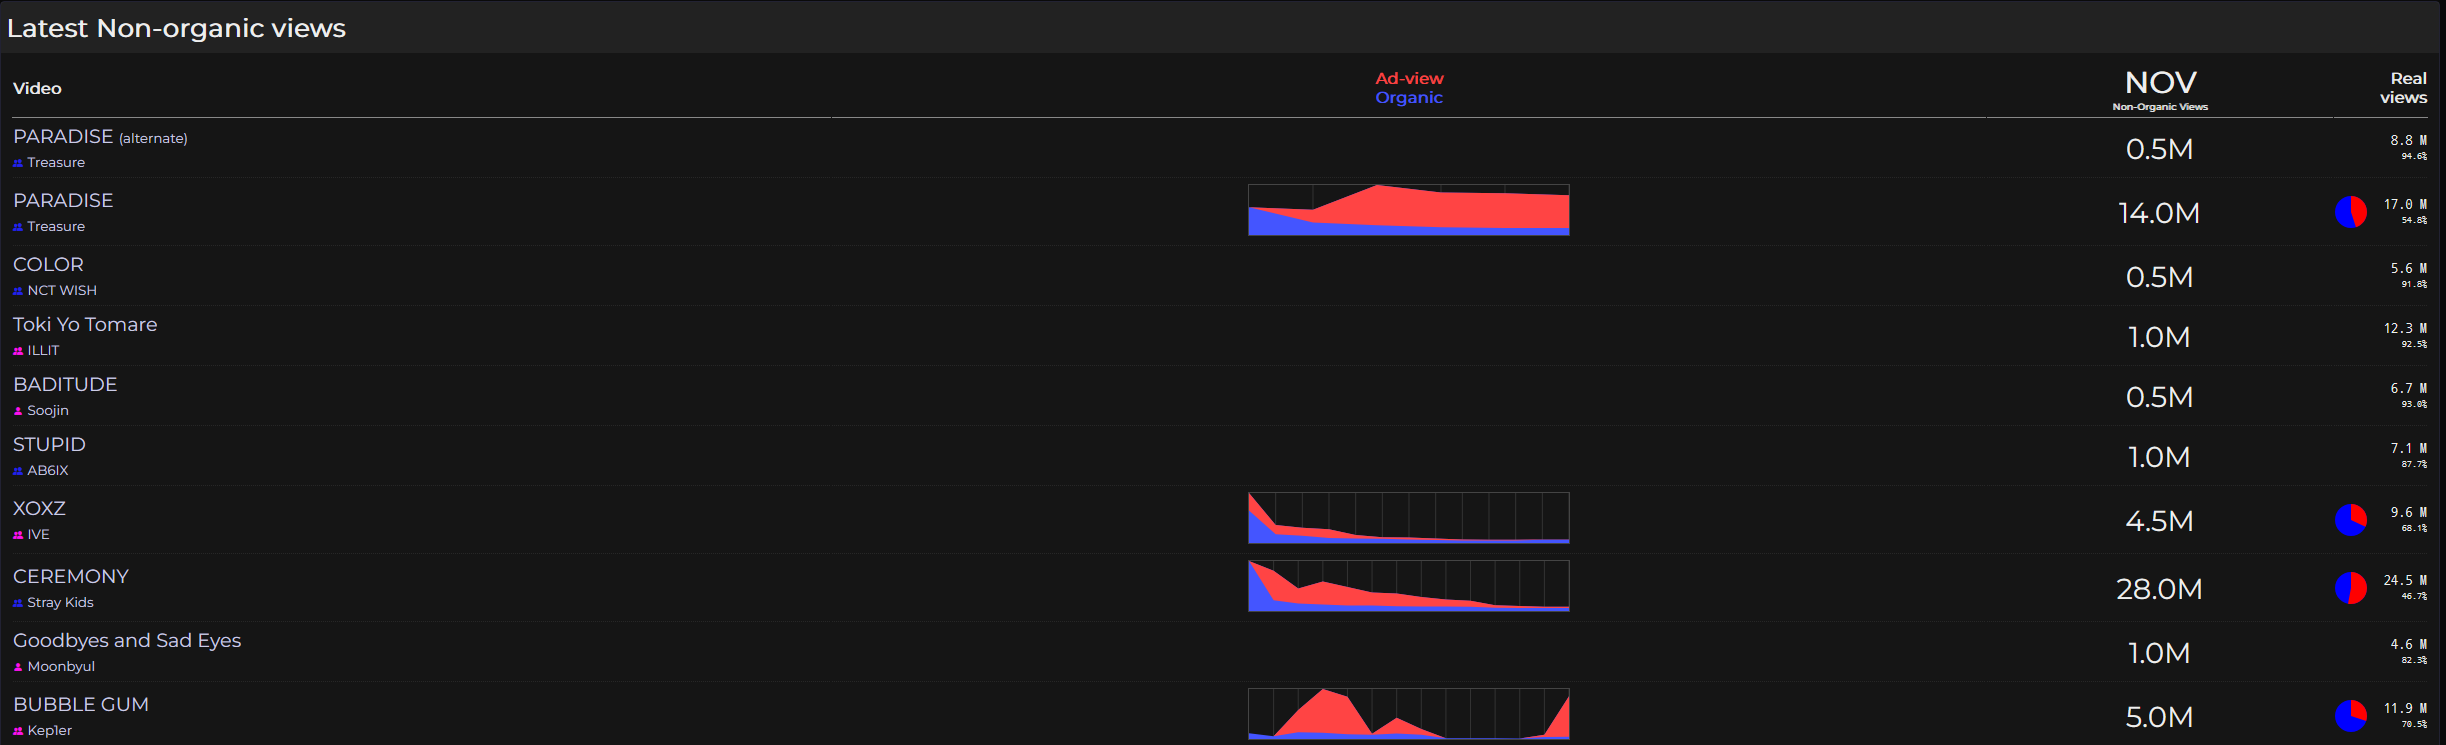Click the group icon beside Kepler

pyautogui.click(x=18, y=731)
